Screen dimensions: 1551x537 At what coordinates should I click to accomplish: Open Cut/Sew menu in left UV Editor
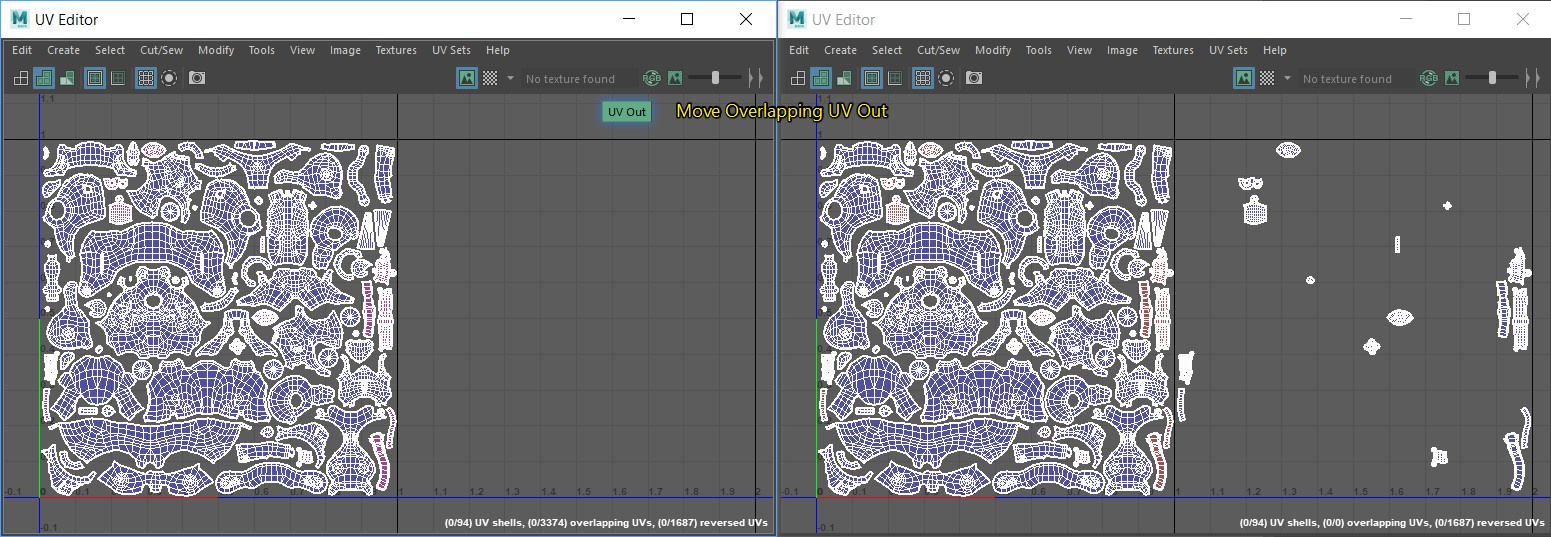[x=161, y=50]
